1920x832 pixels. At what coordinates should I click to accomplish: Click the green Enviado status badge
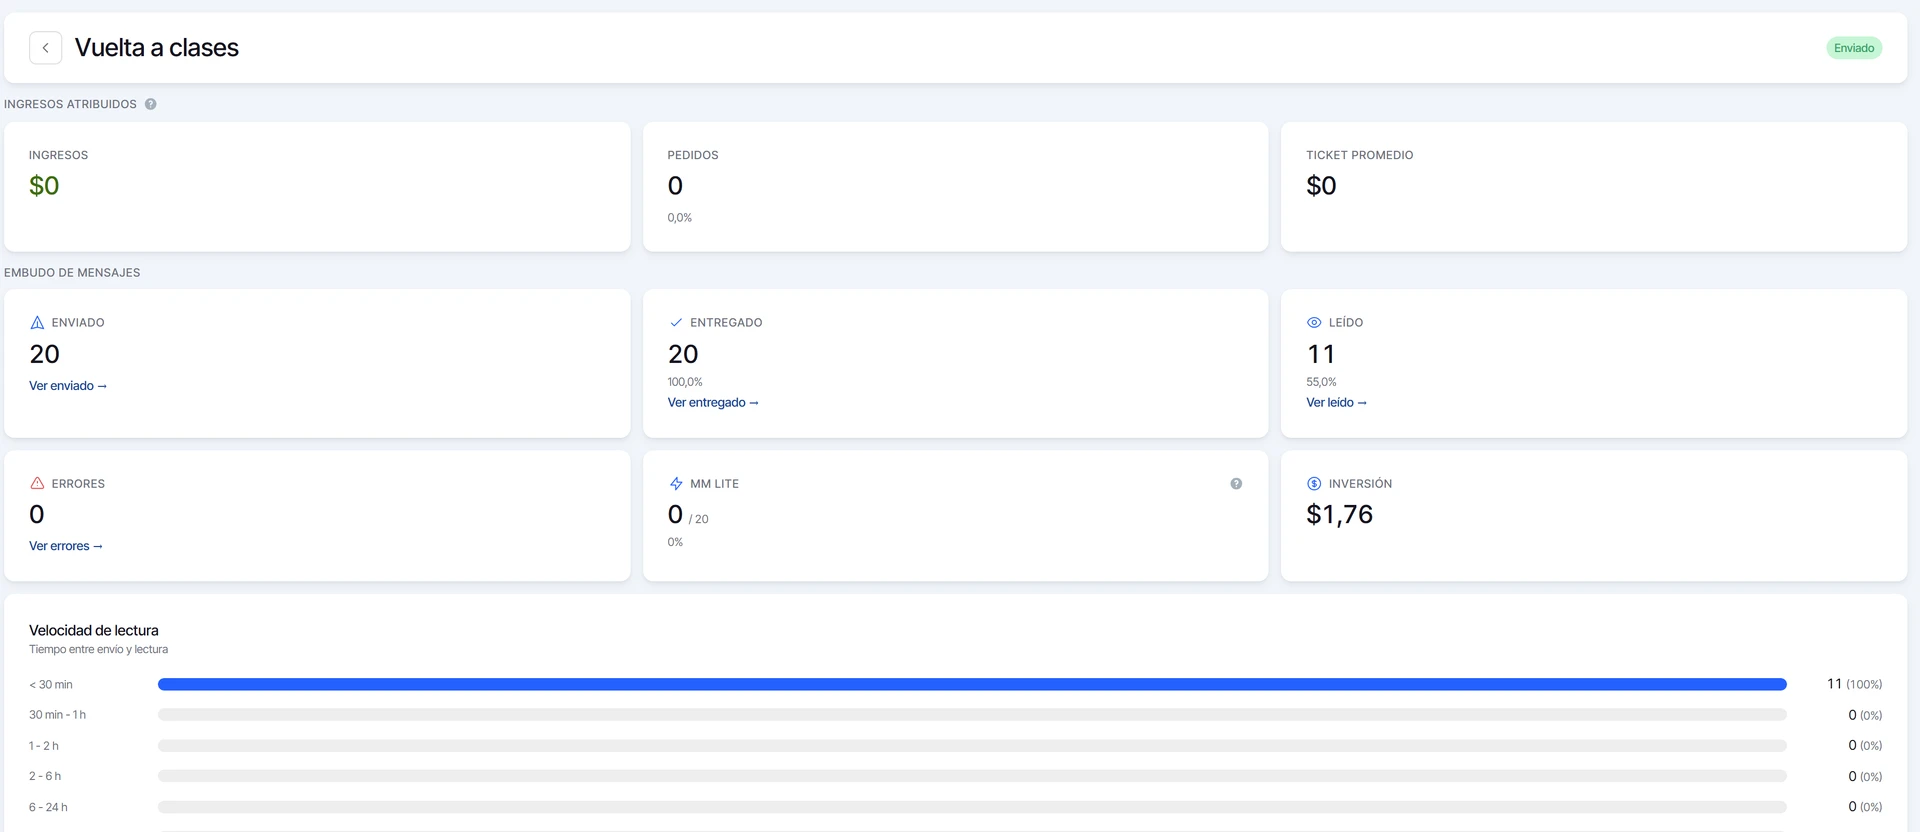1854,48
